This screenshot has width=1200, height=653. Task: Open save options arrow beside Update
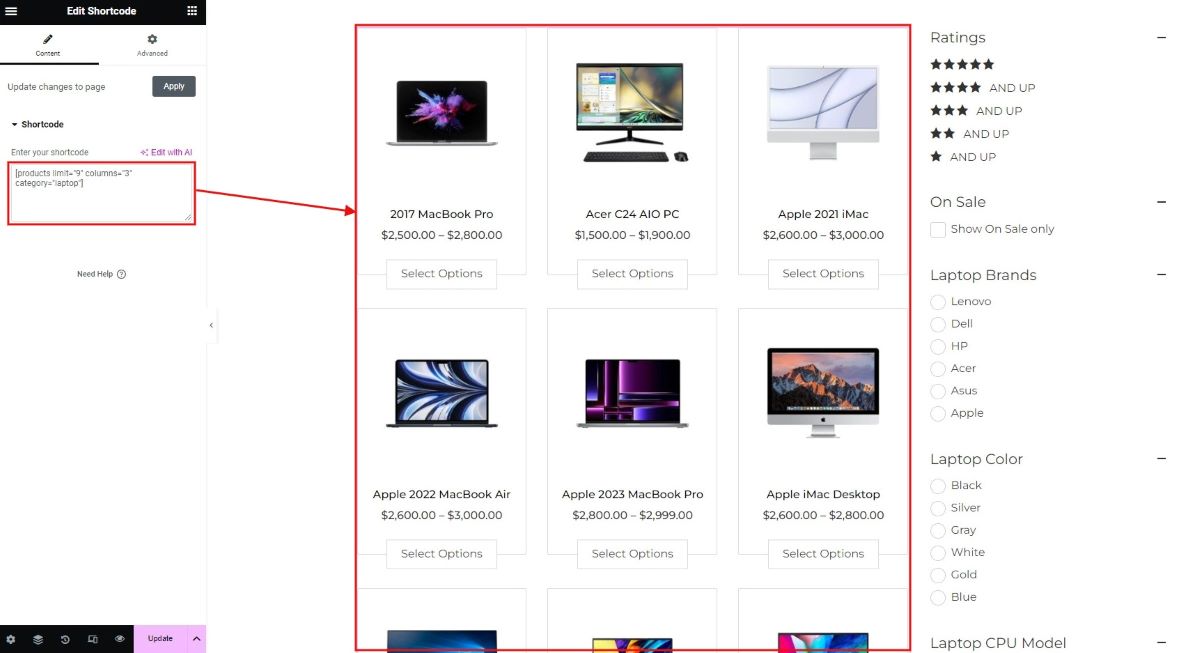click(x=197, y=639)
